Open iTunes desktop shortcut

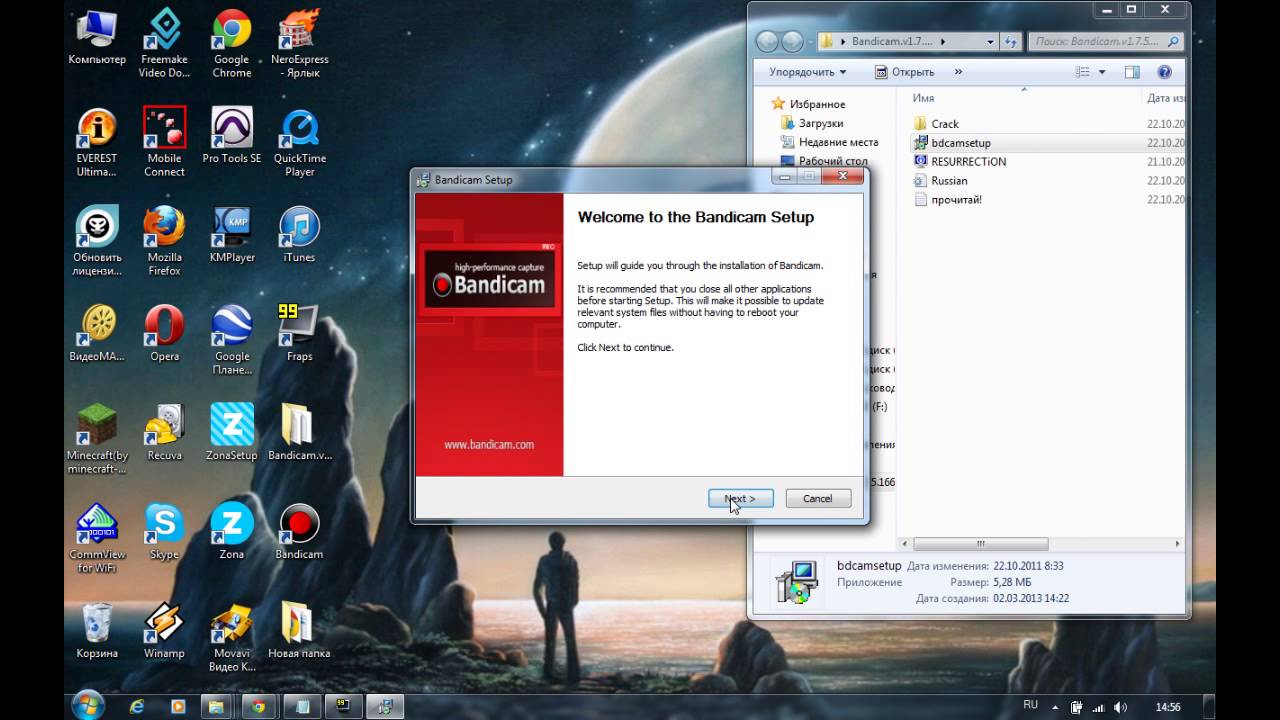pos(299,235)
